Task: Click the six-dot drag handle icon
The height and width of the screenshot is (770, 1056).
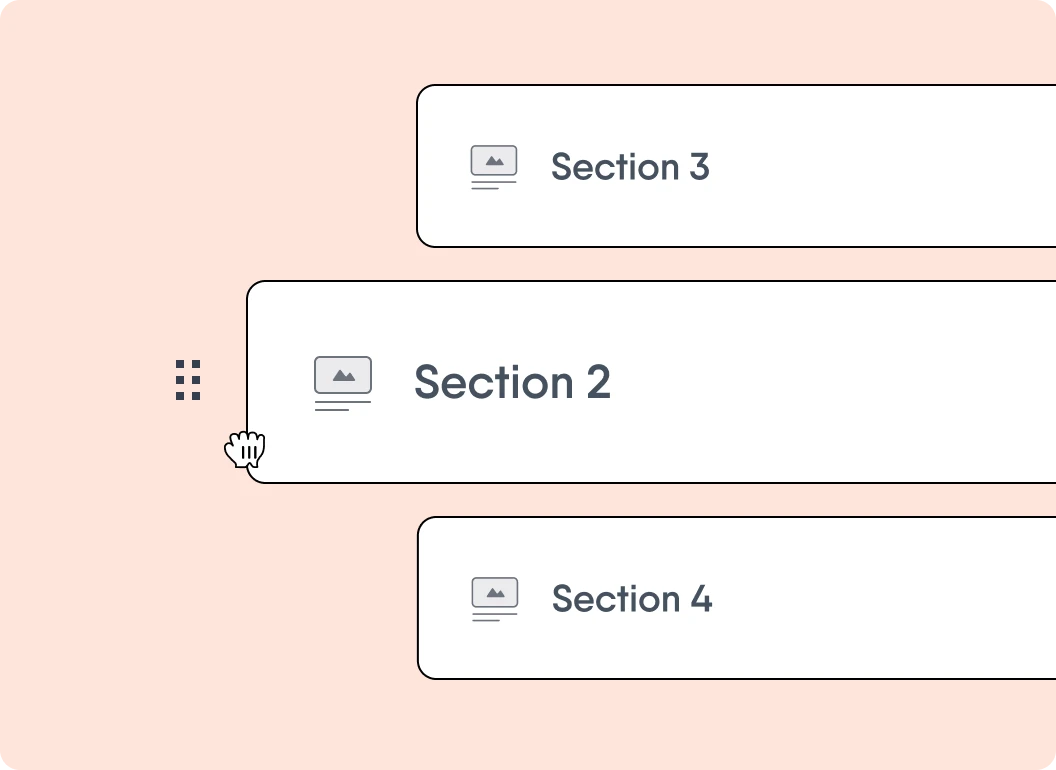Action: point(188,381)
